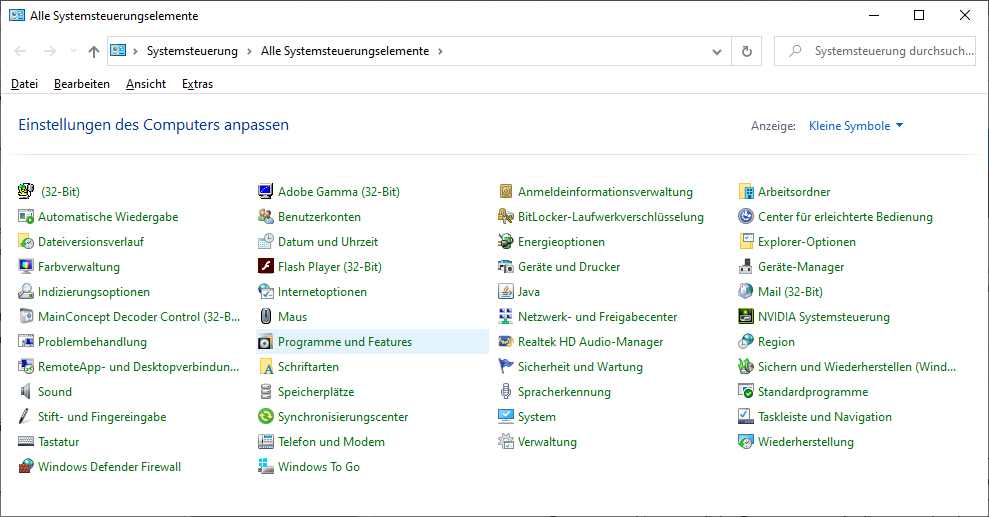Click the back navigation arrow

20,51
